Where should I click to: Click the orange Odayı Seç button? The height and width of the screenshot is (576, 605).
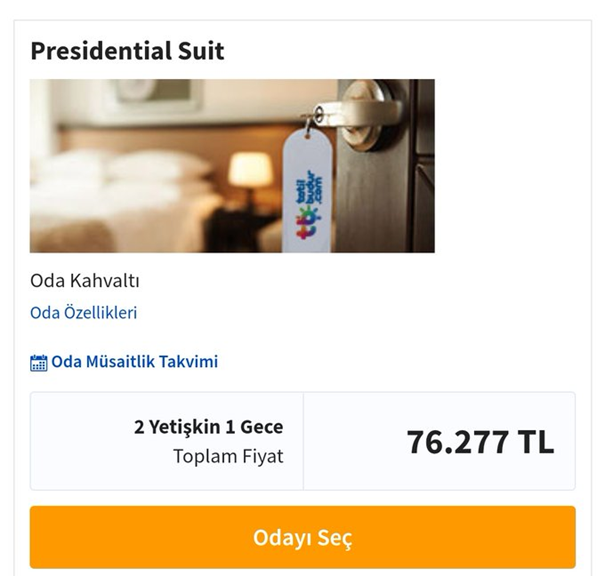click(302, 537)
